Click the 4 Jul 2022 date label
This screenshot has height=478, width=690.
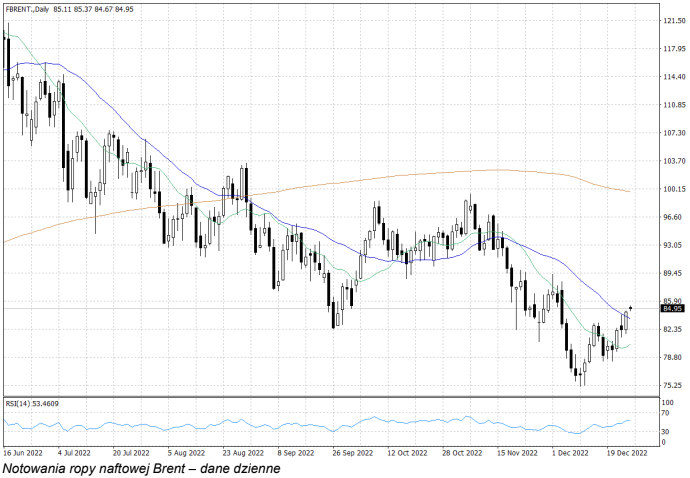[x=76, y=452]
